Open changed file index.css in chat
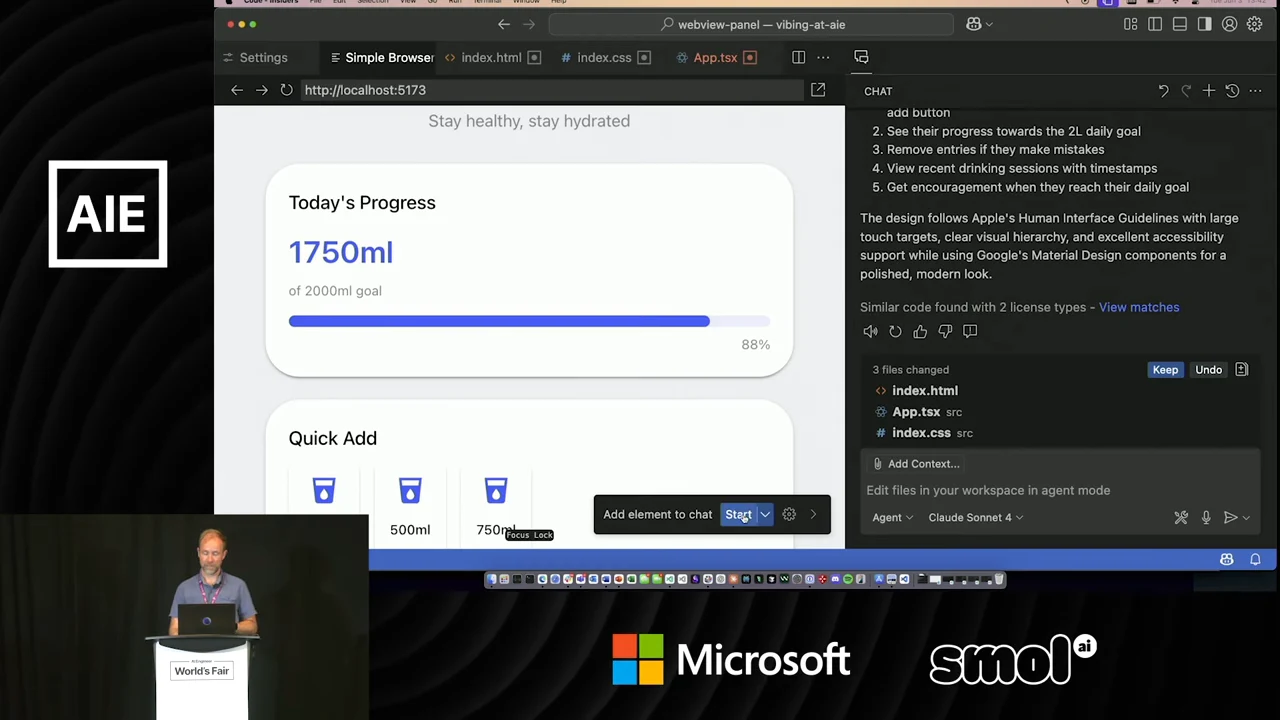The height and width of the screenshot is (720, 1280). tap(921, 433)
